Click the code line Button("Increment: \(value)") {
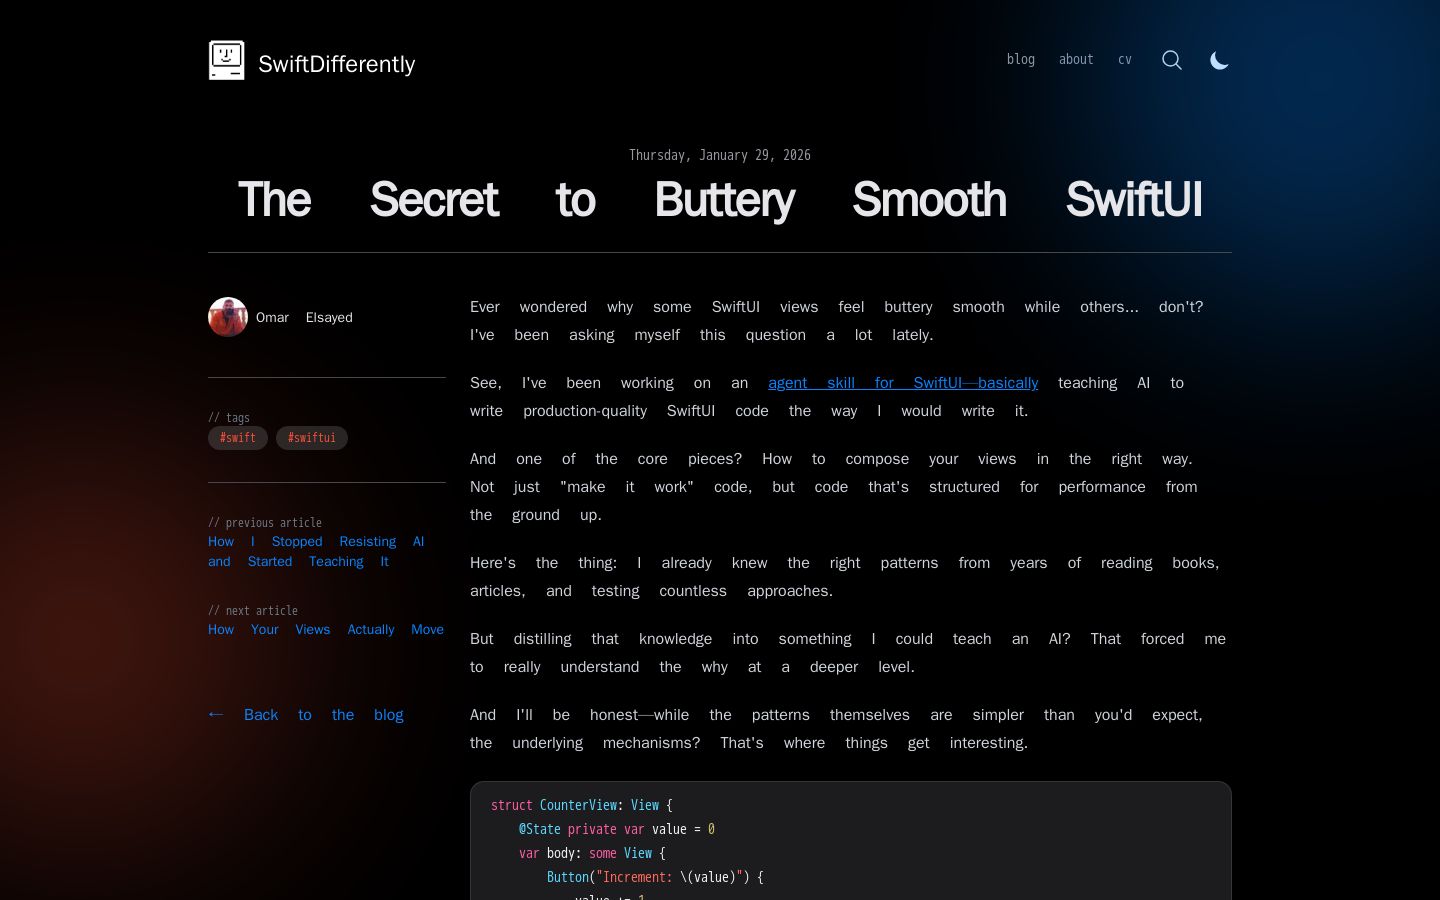Screen dimensions: 1440x900 point(655,877)
